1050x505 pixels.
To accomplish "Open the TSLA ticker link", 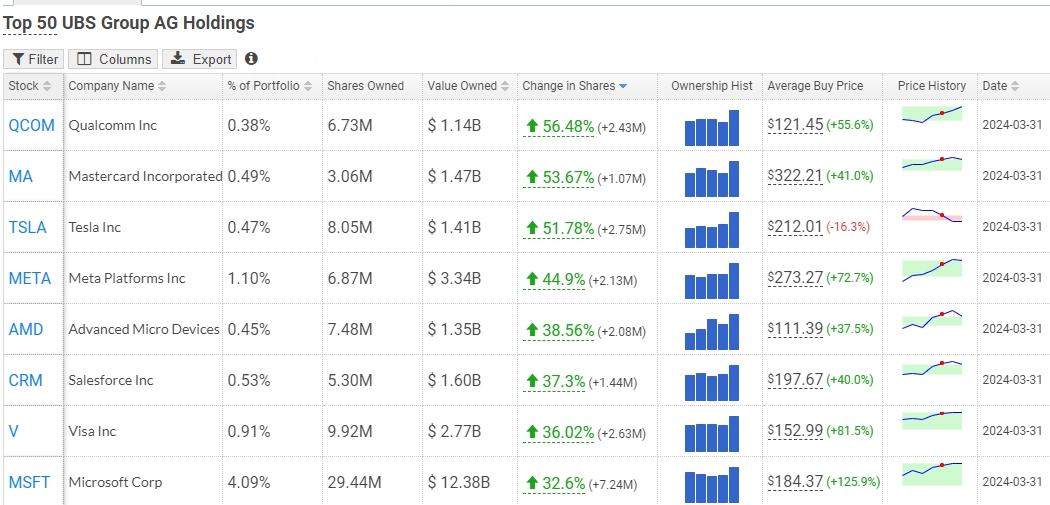I will coord(27,227).
